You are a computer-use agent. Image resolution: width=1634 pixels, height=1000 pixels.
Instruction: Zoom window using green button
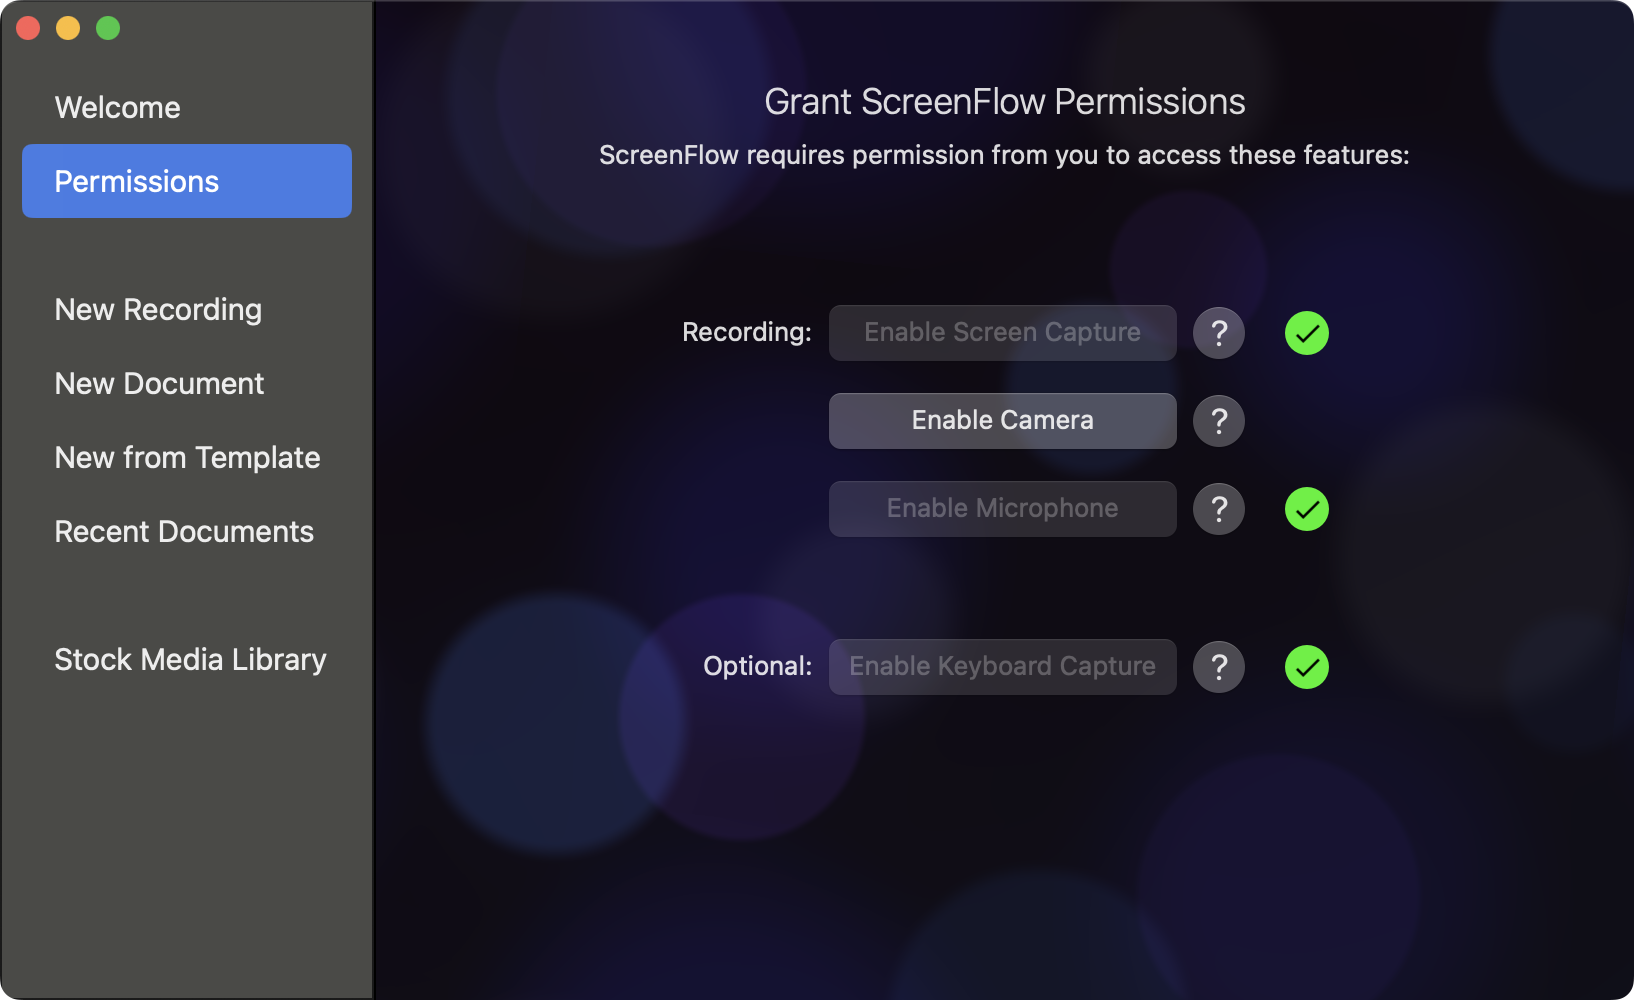[x=108, y=28]
